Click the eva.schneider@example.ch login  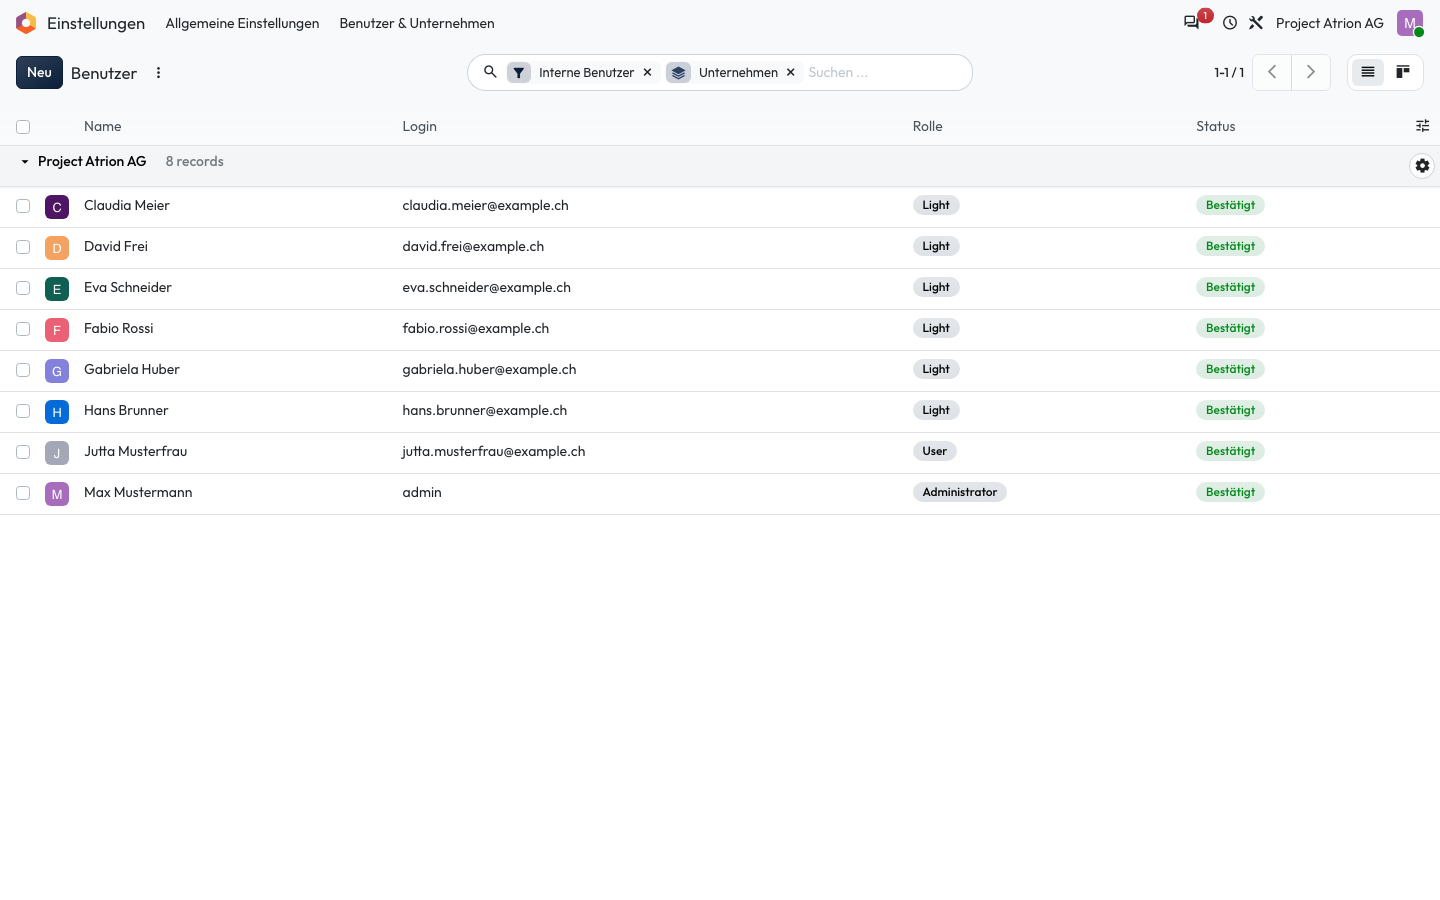[486, 287]
